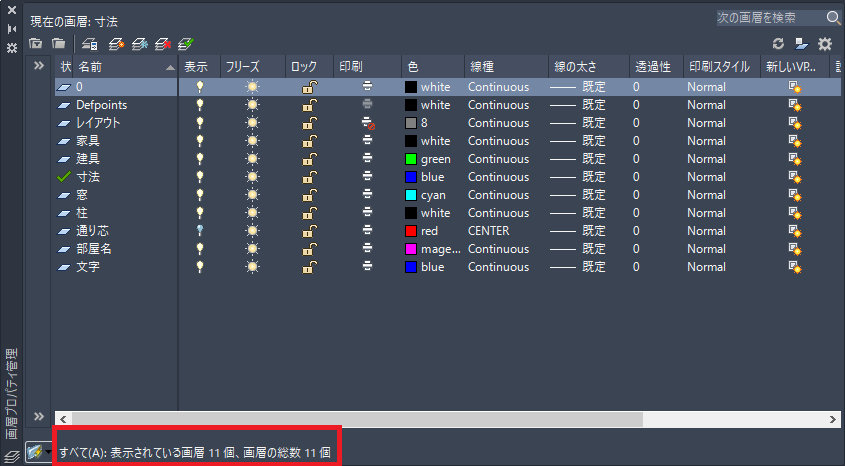Toggle visibility bulb for 部屋名
Screen dimensions: 845x466
(199, 248)
